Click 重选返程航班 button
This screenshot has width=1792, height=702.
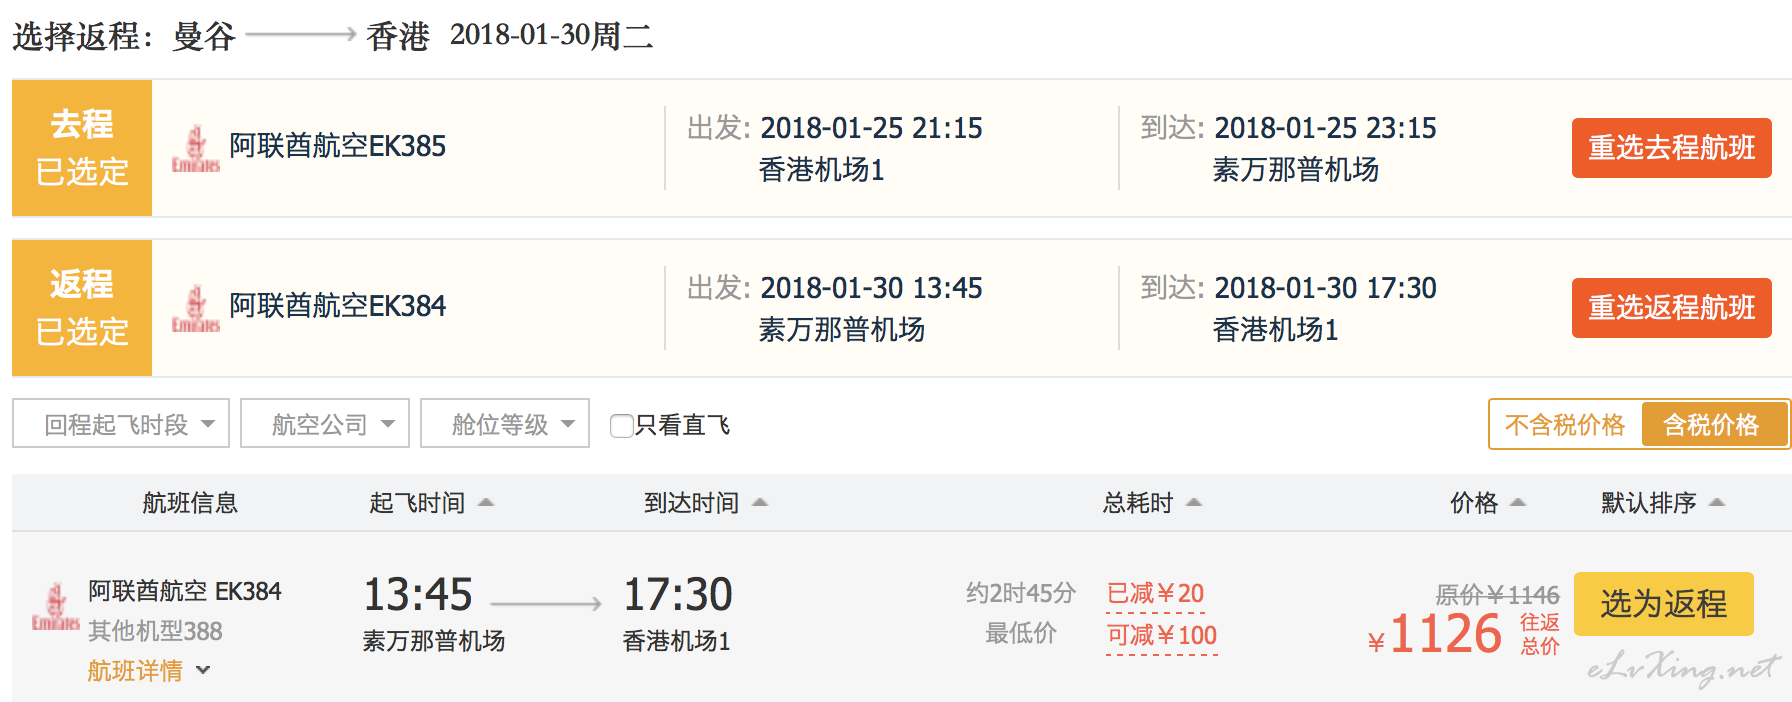(x=1672, y=308)
